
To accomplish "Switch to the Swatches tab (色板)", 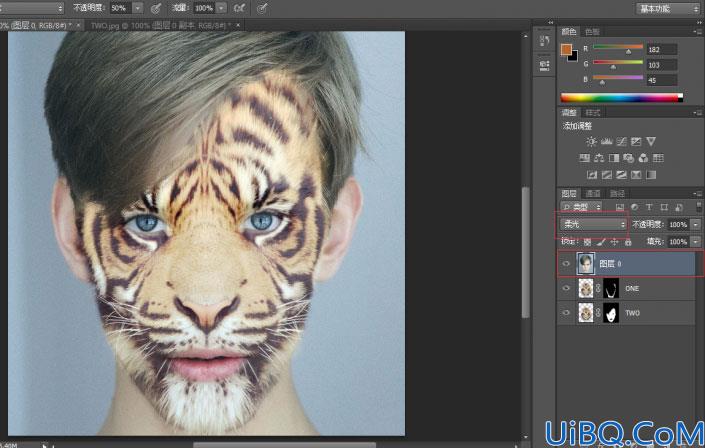I will 592,31.
